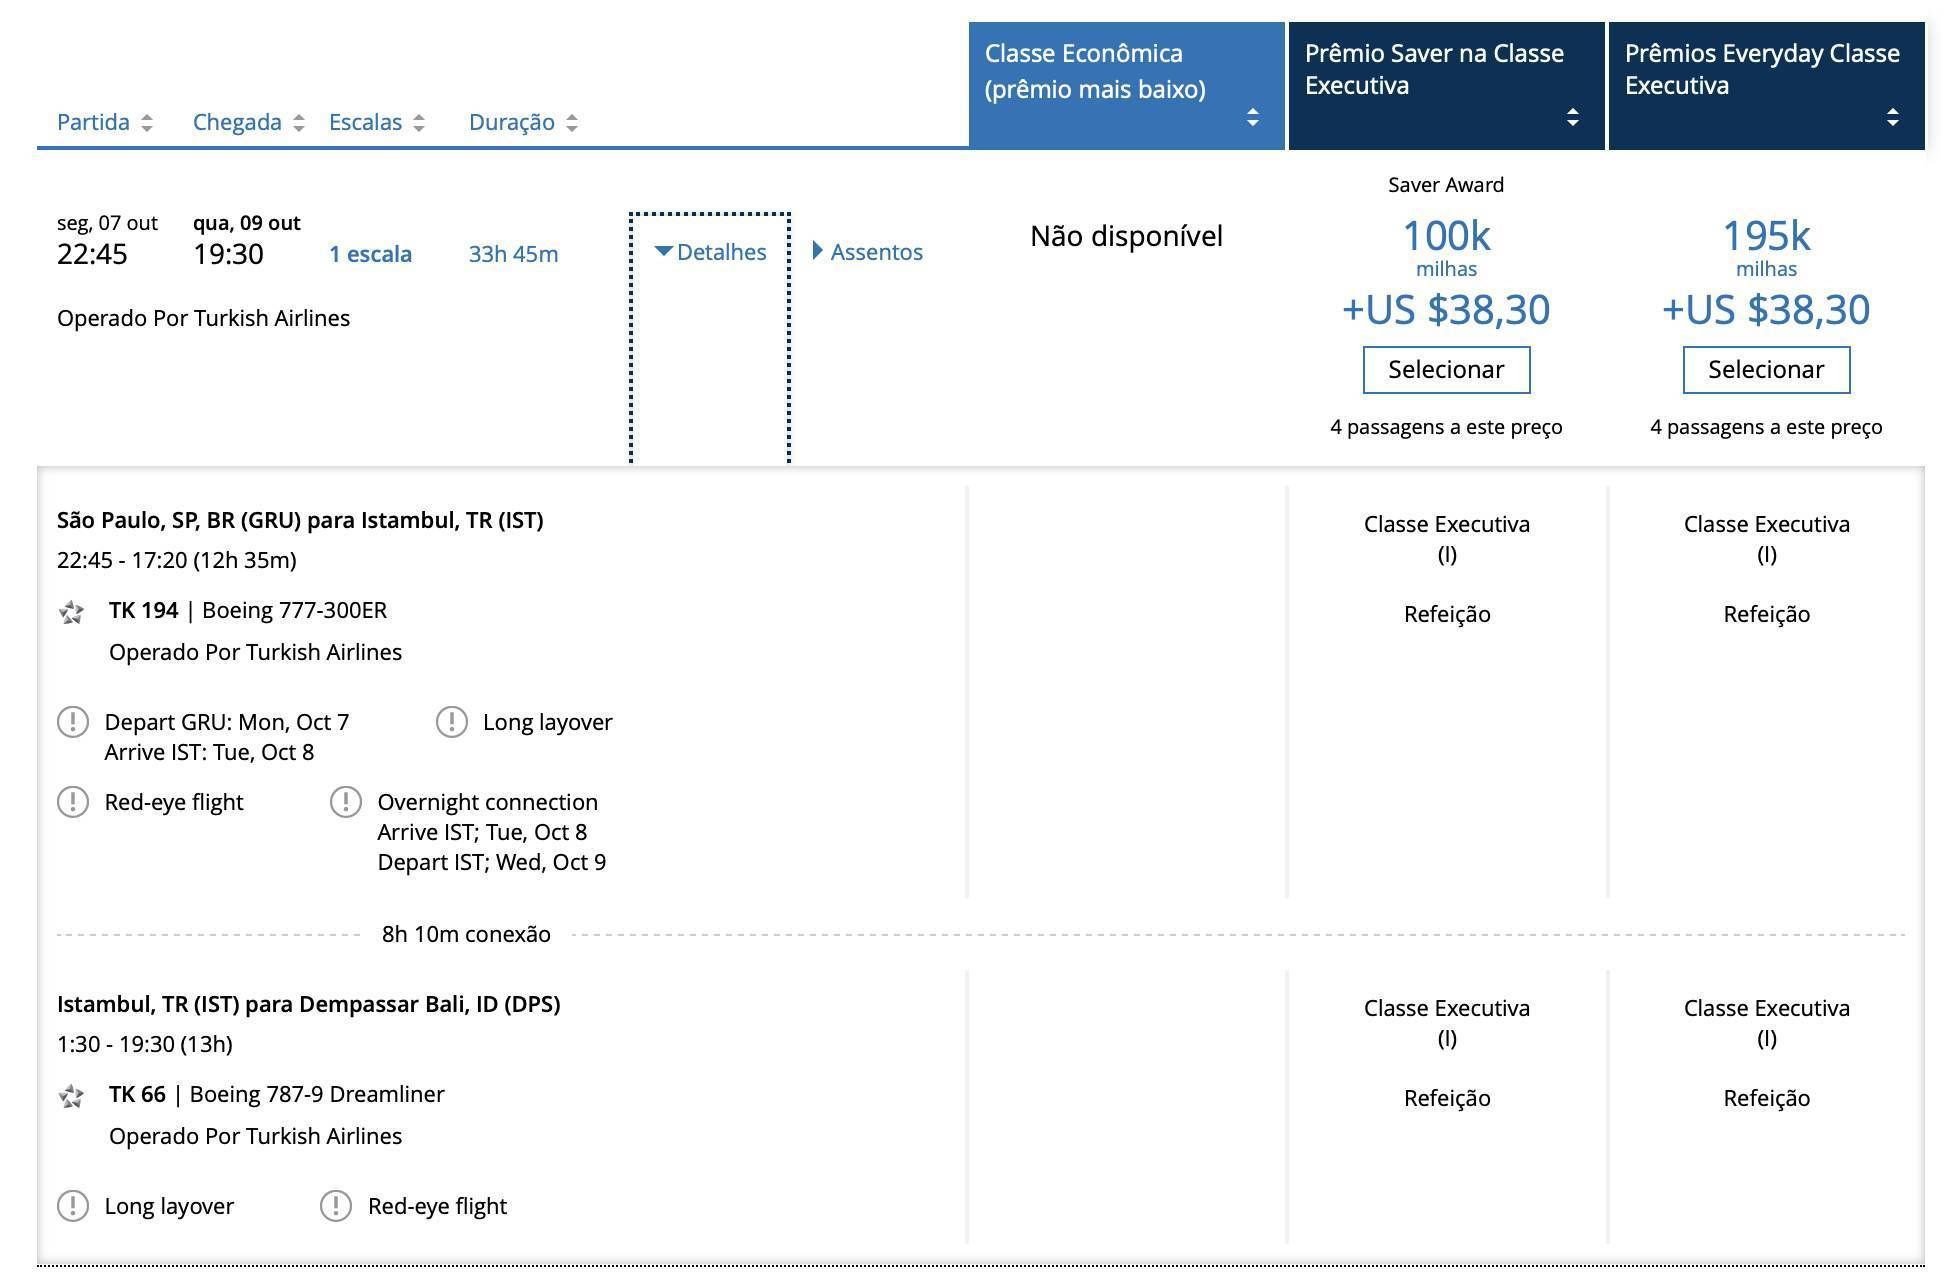Click Istambul (IST) para Dempassar Bali heading
This screenshot has width=1954, height=1282.
[308, 1004]
